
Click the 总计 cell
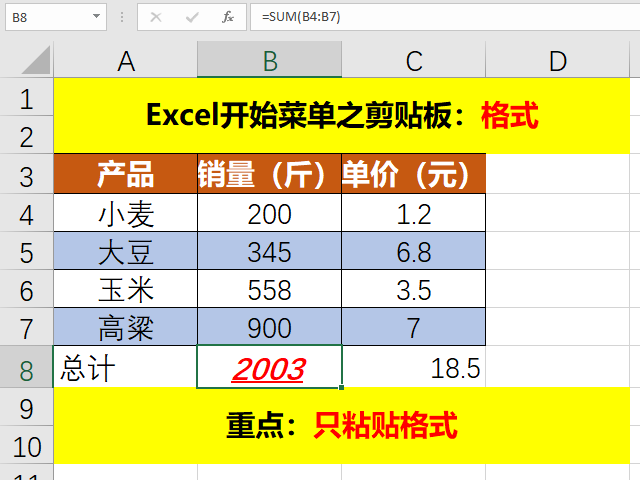pyautogui.click(x=125, y=367)
